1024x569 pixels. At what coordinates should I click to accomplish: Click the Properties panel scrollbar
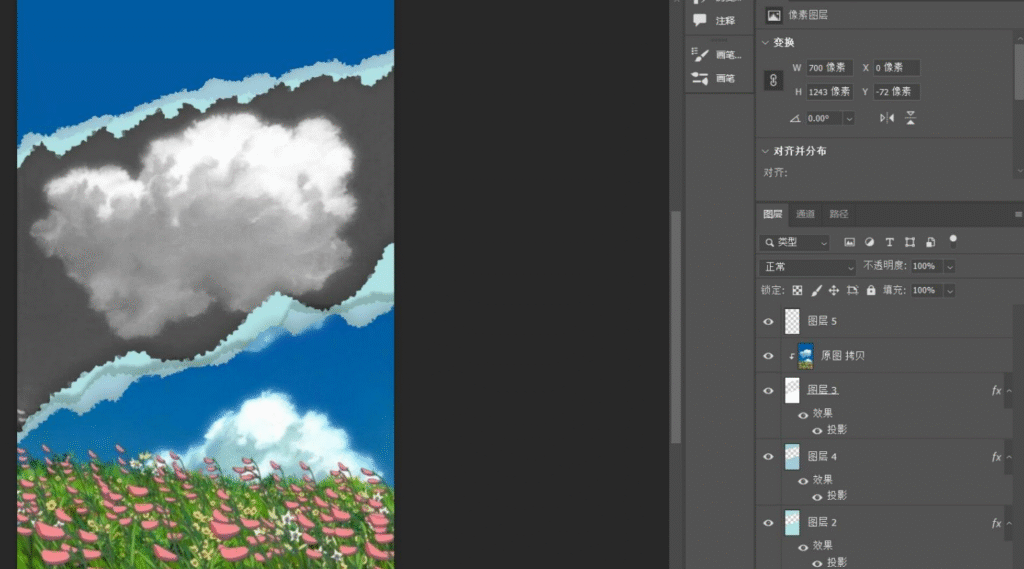click(1019, 73)
